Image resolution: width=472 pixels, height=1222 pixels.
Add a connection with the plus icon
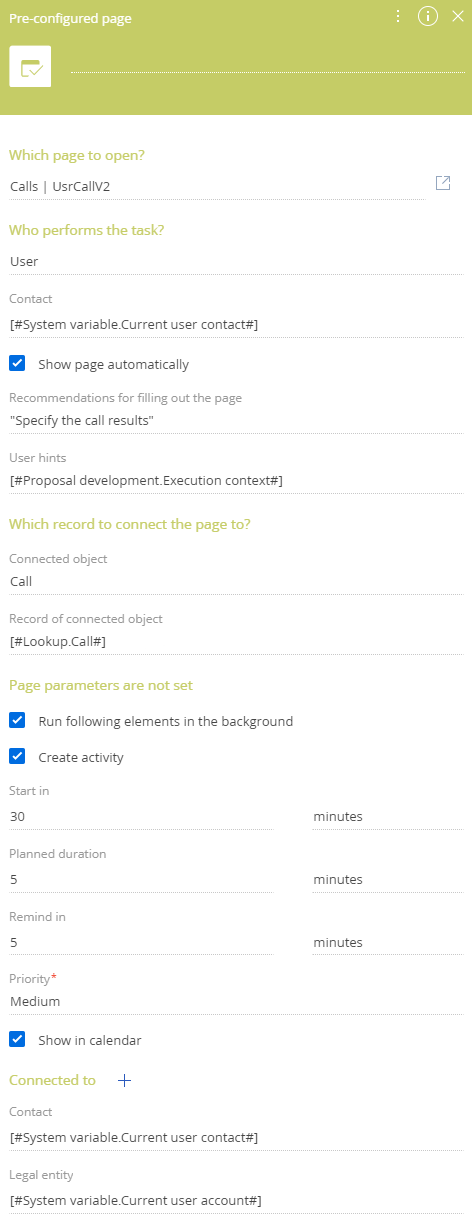pyautogui.click(x=125, y=1080)
